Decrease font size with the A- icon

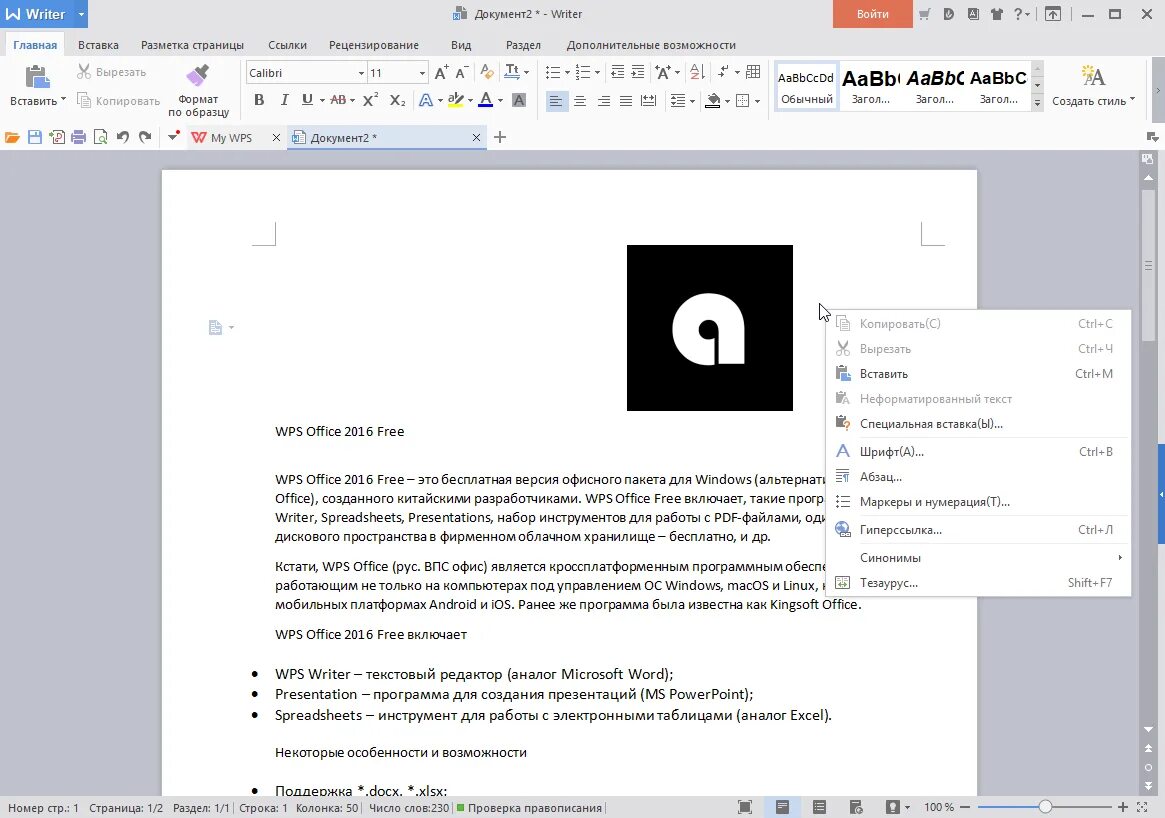point(461,72)
